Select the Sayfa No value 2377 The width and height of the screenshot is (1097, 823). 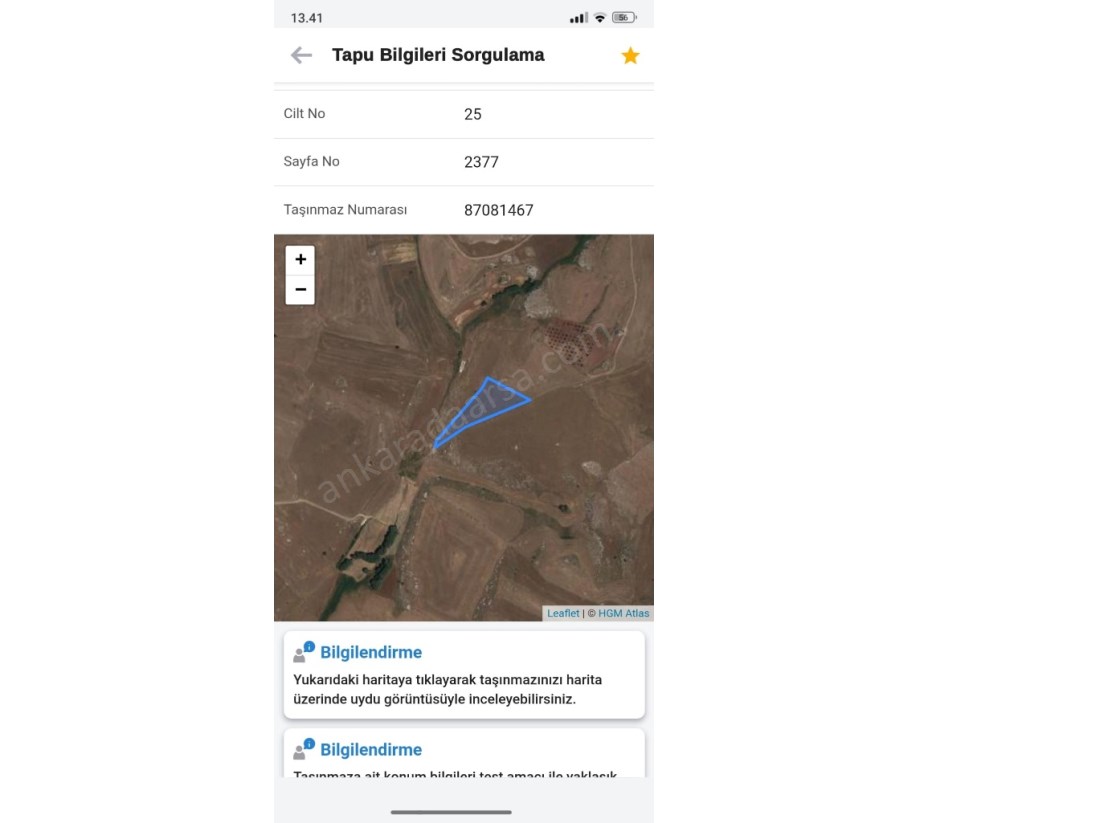click(x=481, y=162)
